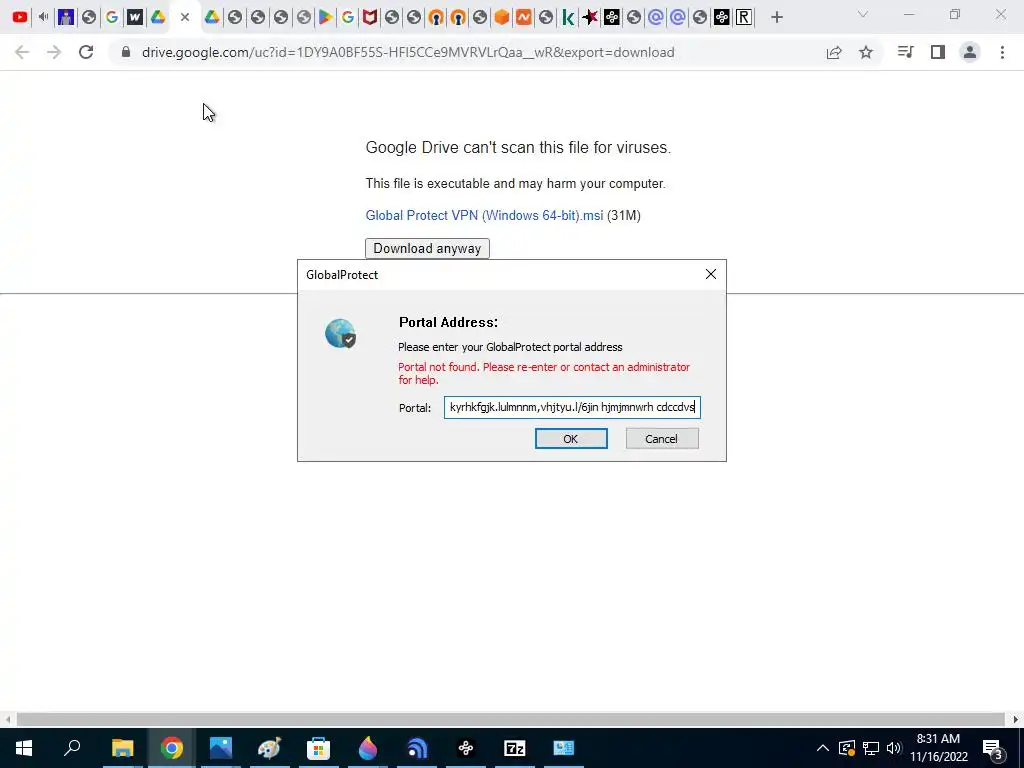The image size is (1024, 768).
Task: Open the tab with the W favicon
Action: point(135,17)
